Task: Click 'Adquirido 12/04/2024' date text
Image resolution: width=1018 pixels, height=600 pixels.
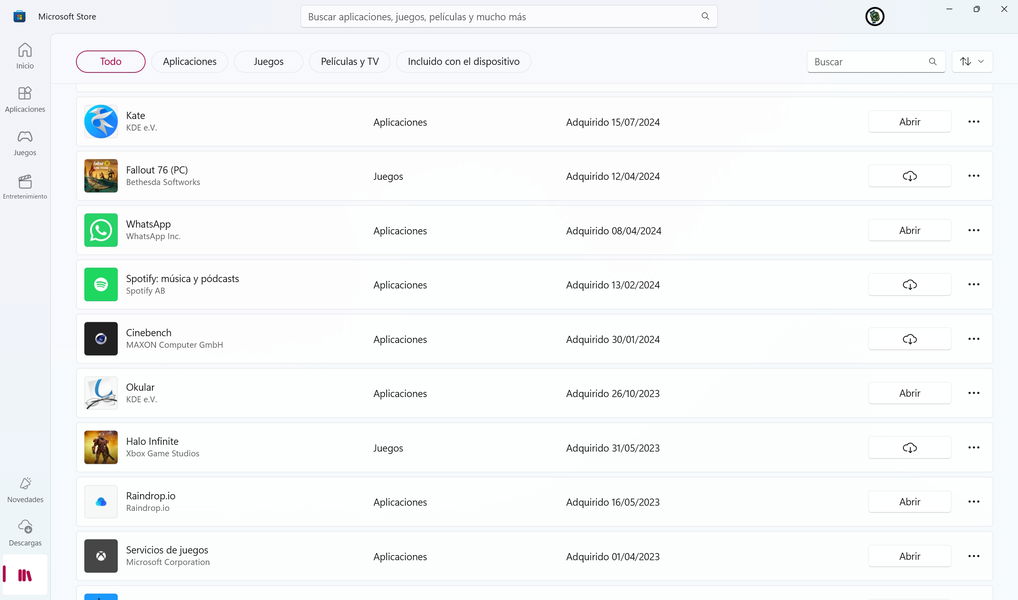Action: (x=613, y=177)
